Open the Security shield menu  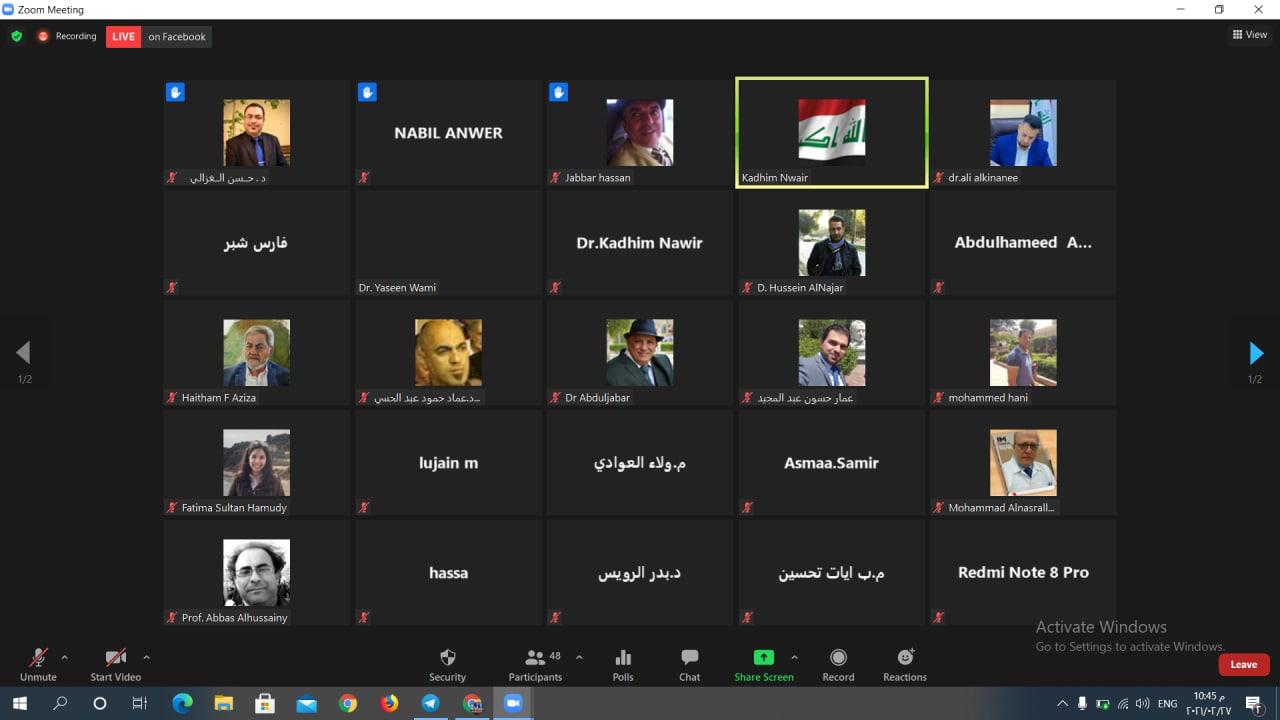click(448, 664)
